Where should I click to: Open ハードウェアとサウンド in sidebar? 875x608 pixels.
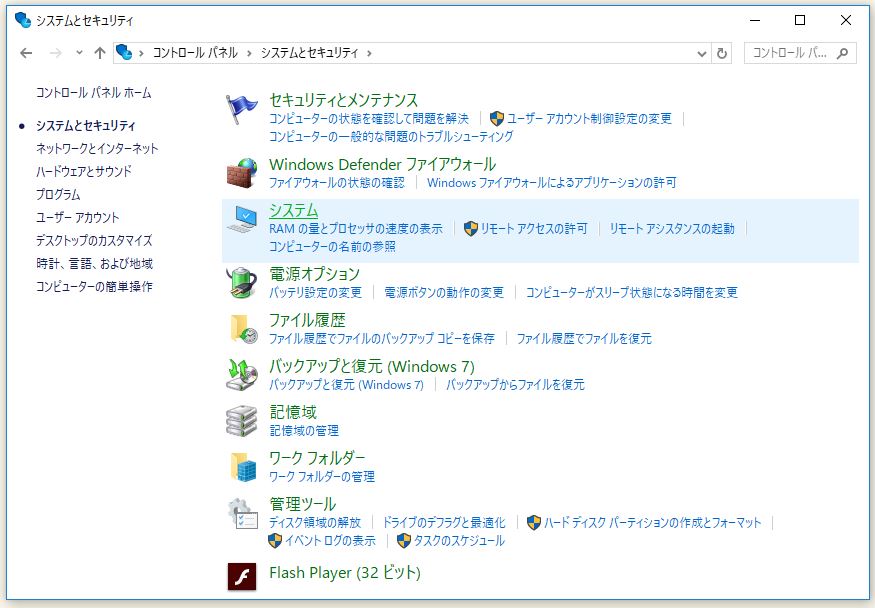click(84, 171)
